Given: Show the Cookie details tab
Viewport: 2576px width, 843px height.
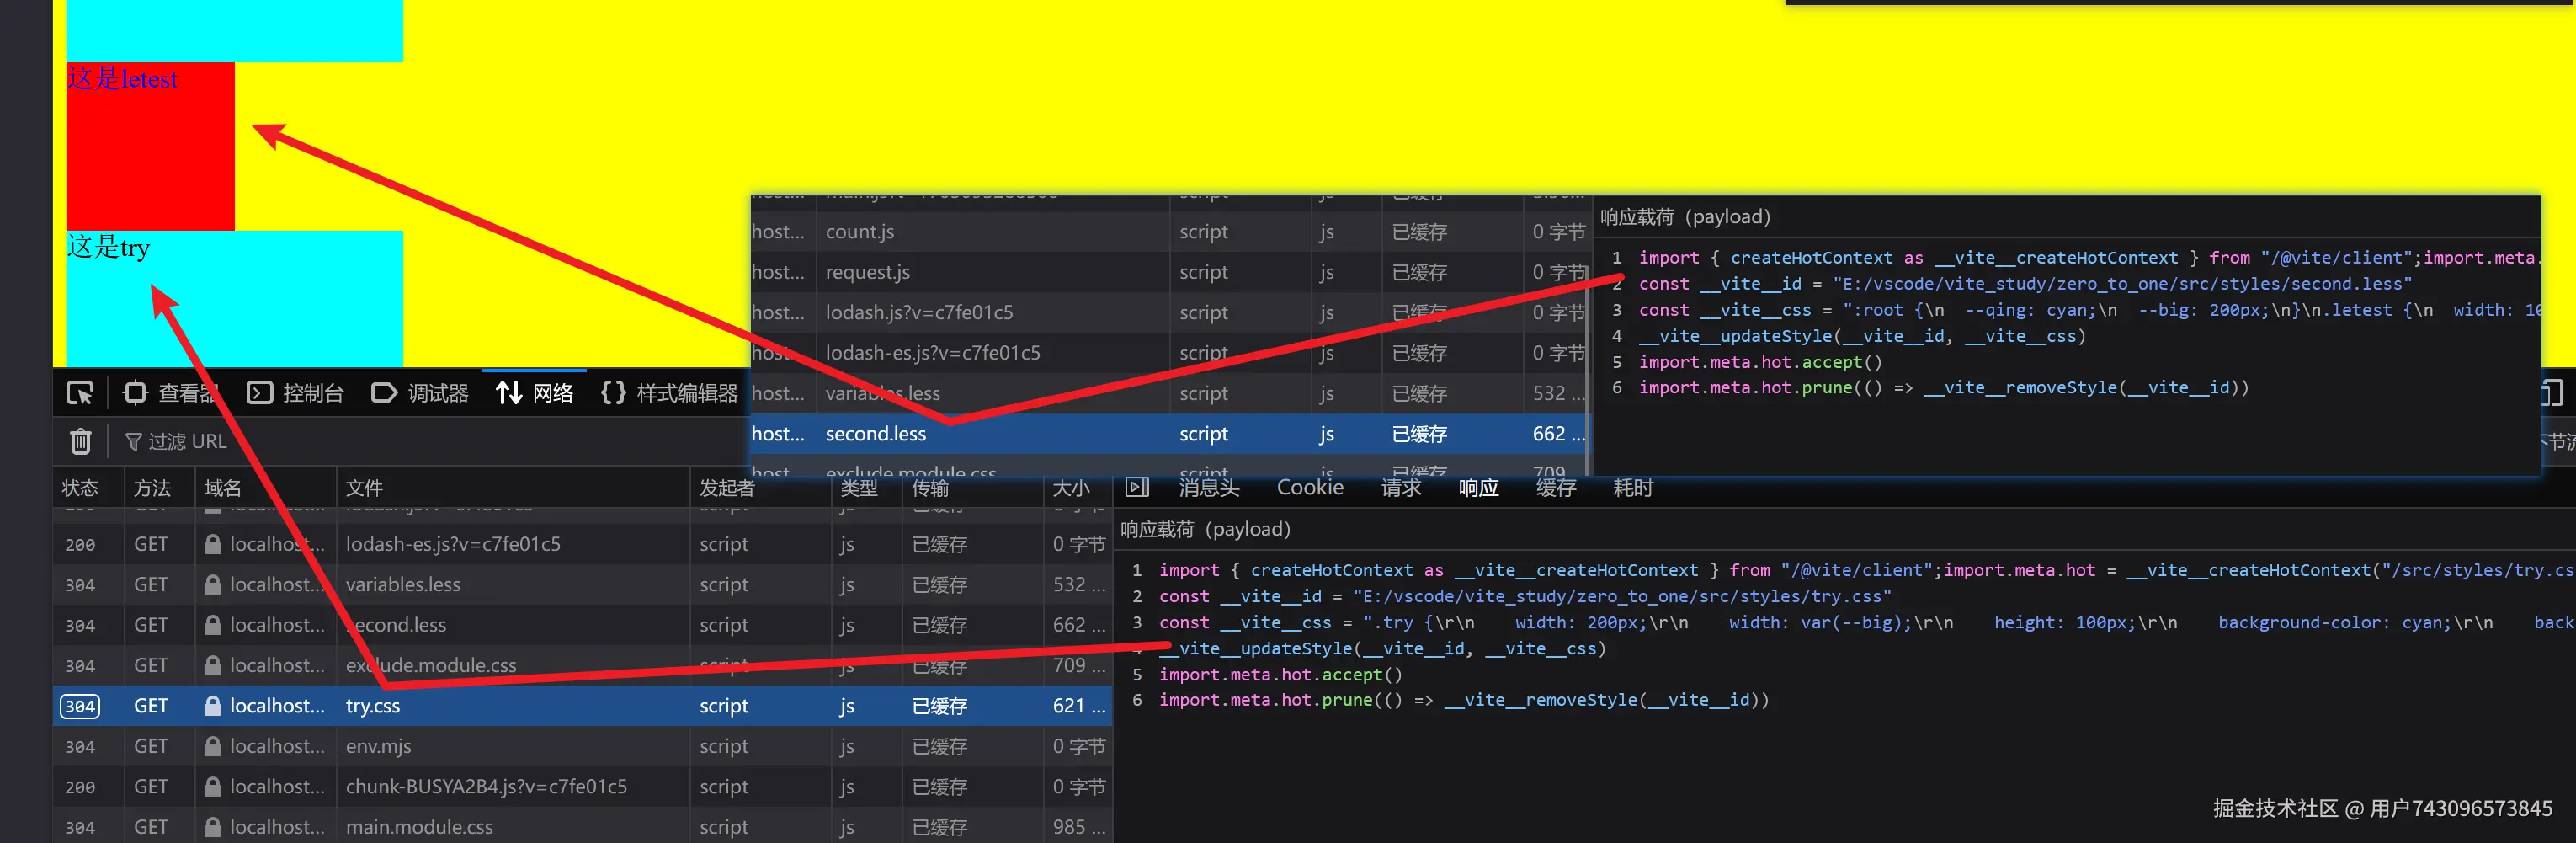Looking at the screenshot, I should coord(1310,487).
